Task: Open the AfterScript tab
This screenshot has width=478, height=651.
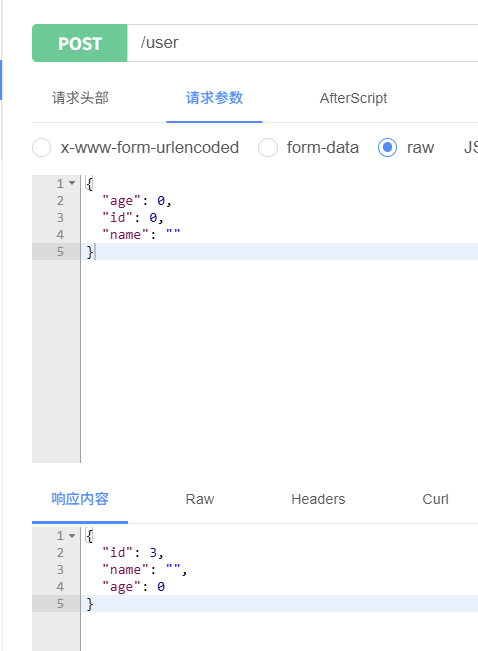Action: click(x=353, y=98)
